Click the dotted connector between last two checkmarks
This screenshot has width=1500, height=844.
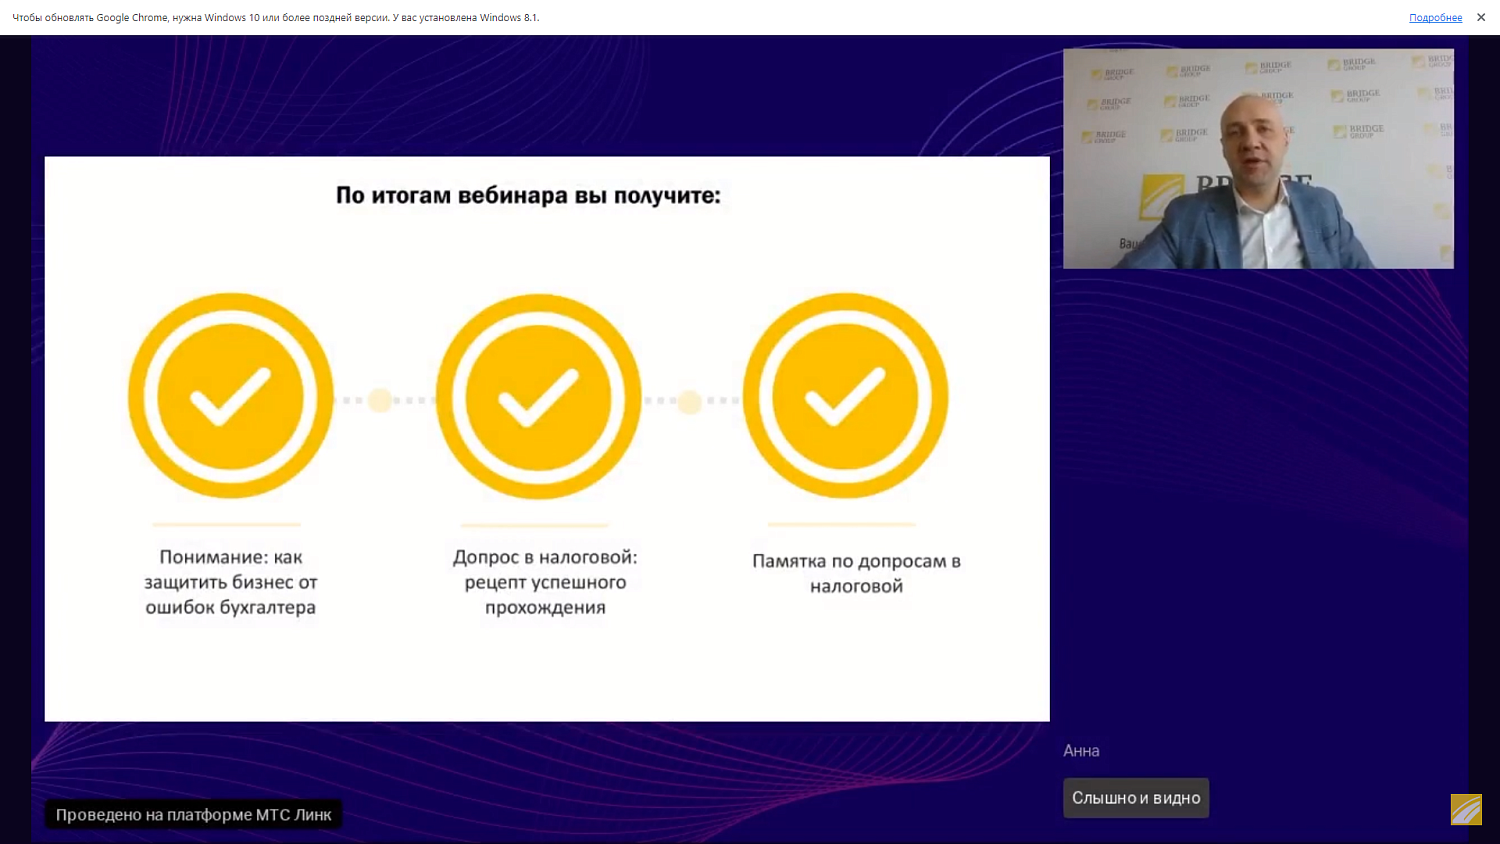coord(690,401)
